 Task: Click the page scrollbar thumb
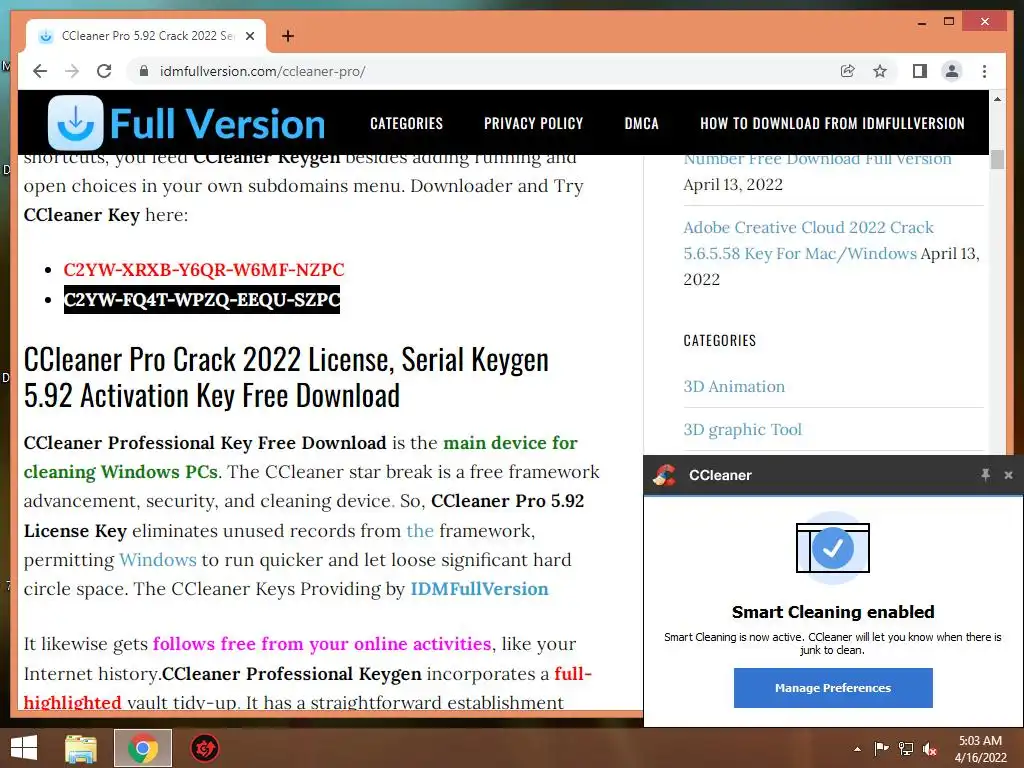click(x=997, y=159)
